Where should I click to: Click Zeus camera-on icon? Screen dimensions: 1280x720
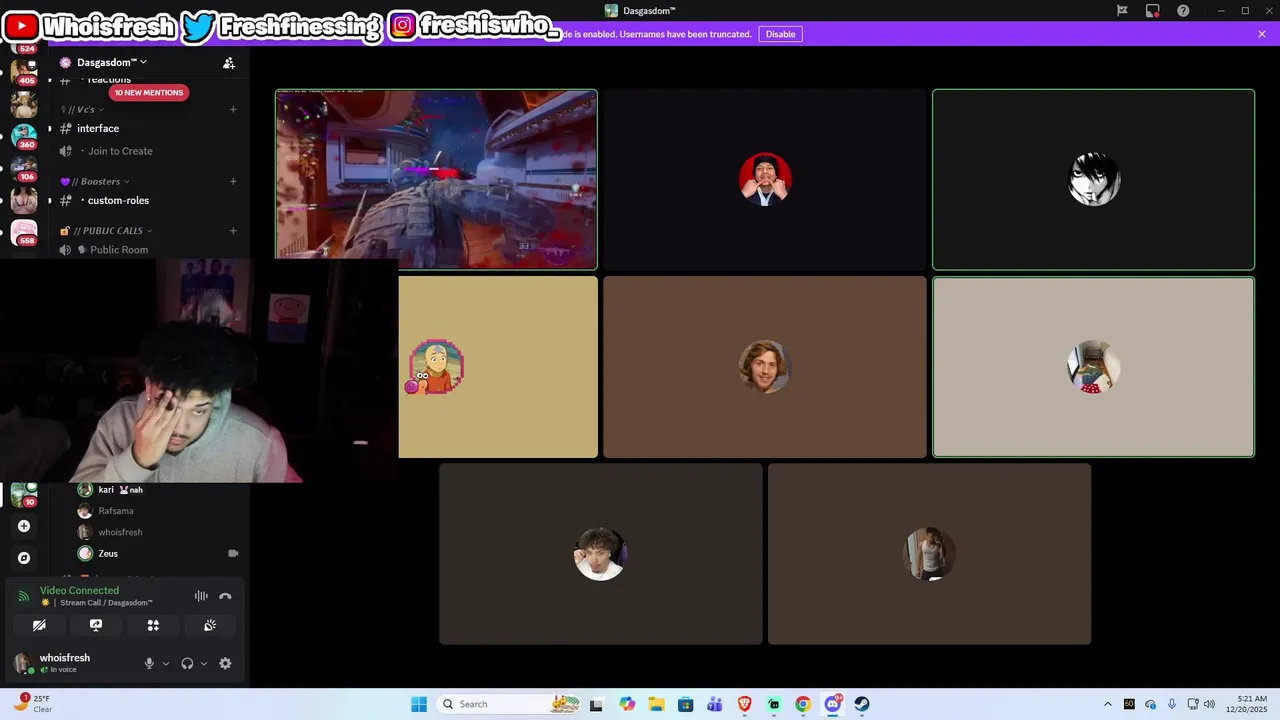[233, 553]
